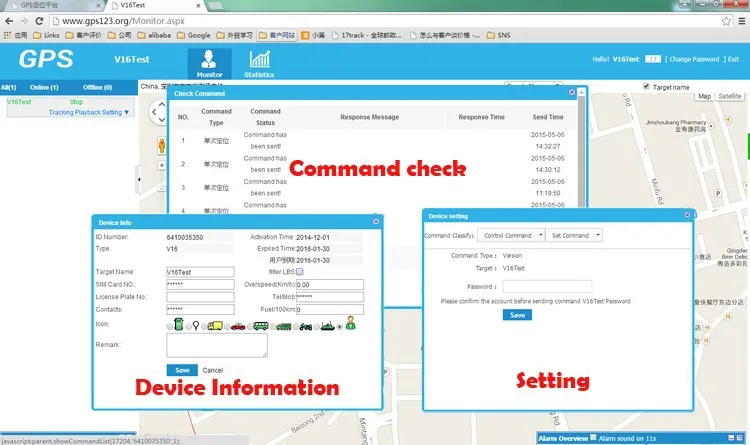Image resolution: width=750 pixels, height=445 pixels.
Task: Select the green top-view car radio button
Action: [170, 327]
